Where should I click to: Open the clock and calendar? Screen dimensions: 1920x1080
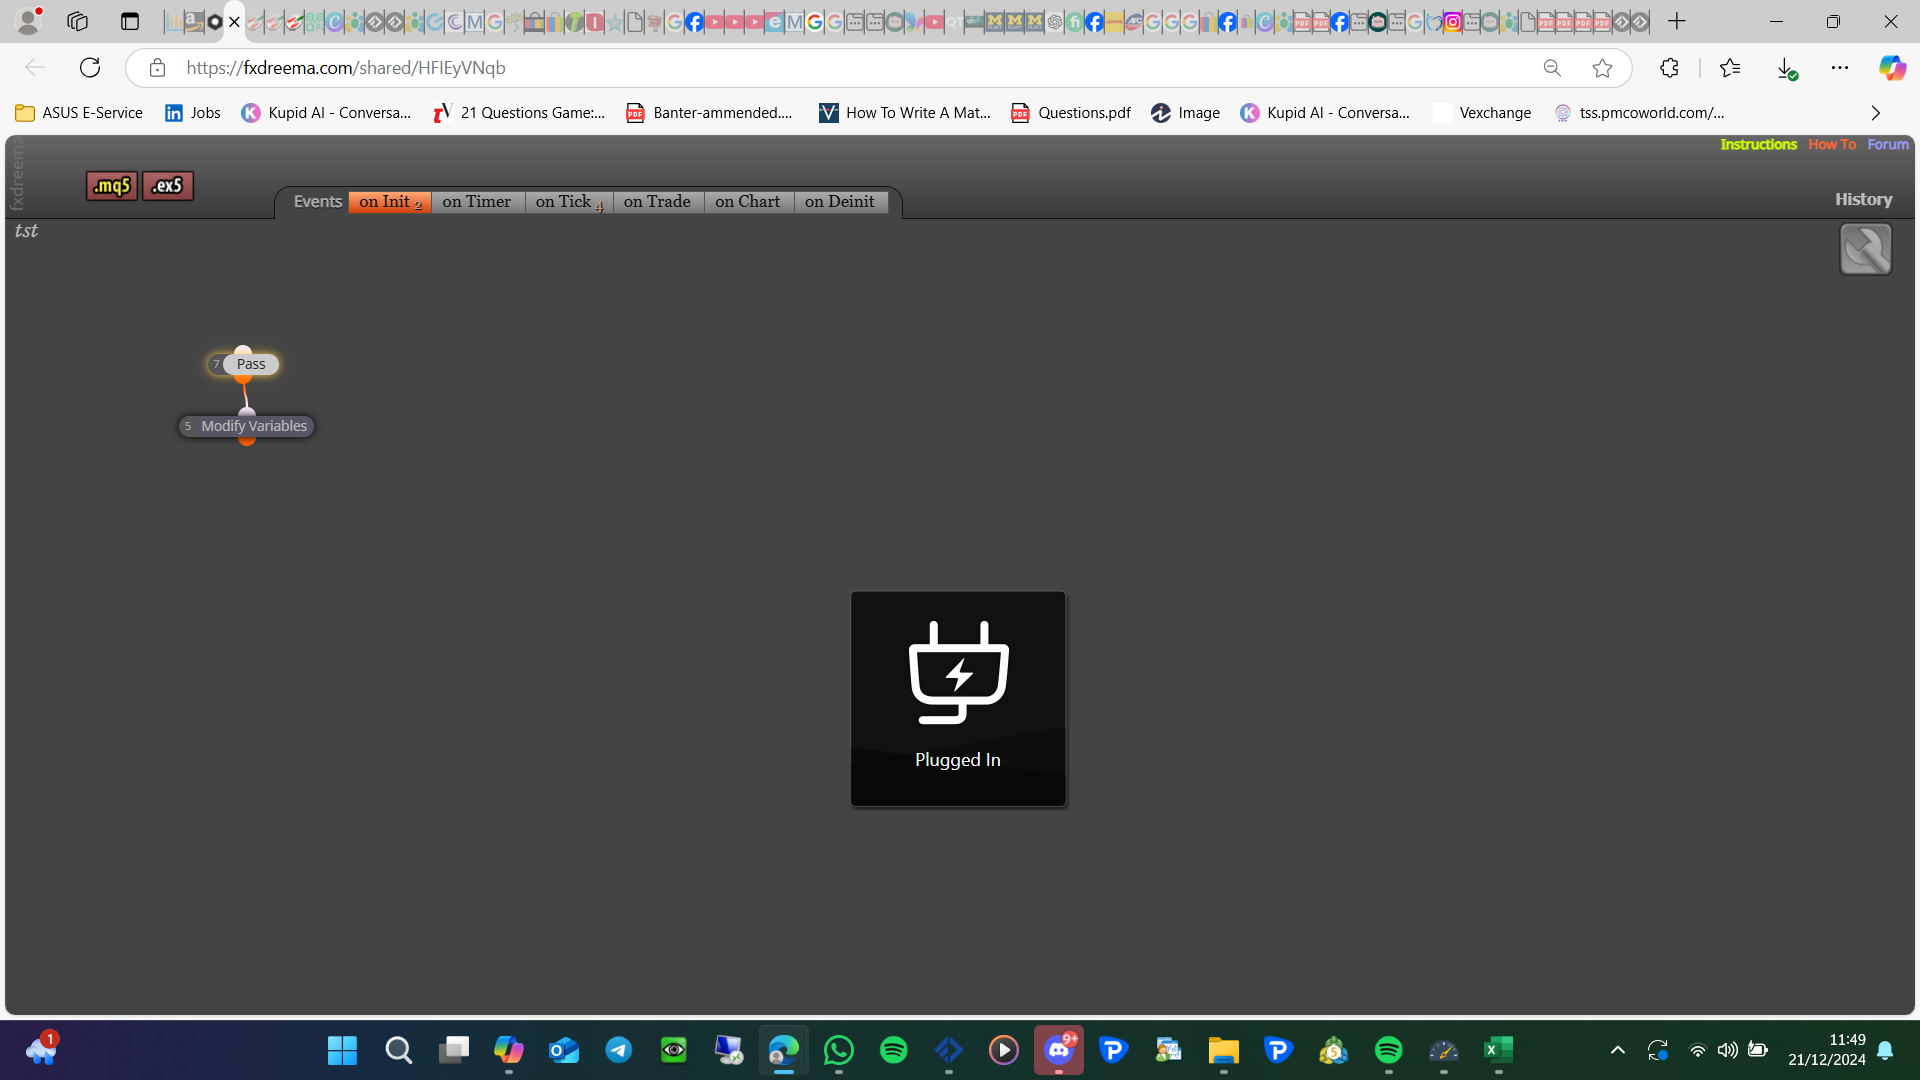[1826, 1050]
